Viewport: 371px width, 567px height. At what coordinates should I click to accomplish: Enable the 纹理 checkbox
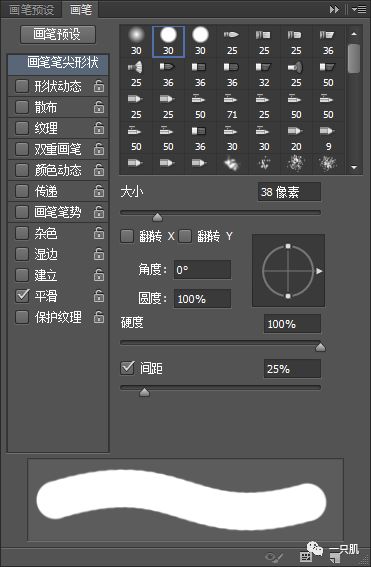point(22,128)
